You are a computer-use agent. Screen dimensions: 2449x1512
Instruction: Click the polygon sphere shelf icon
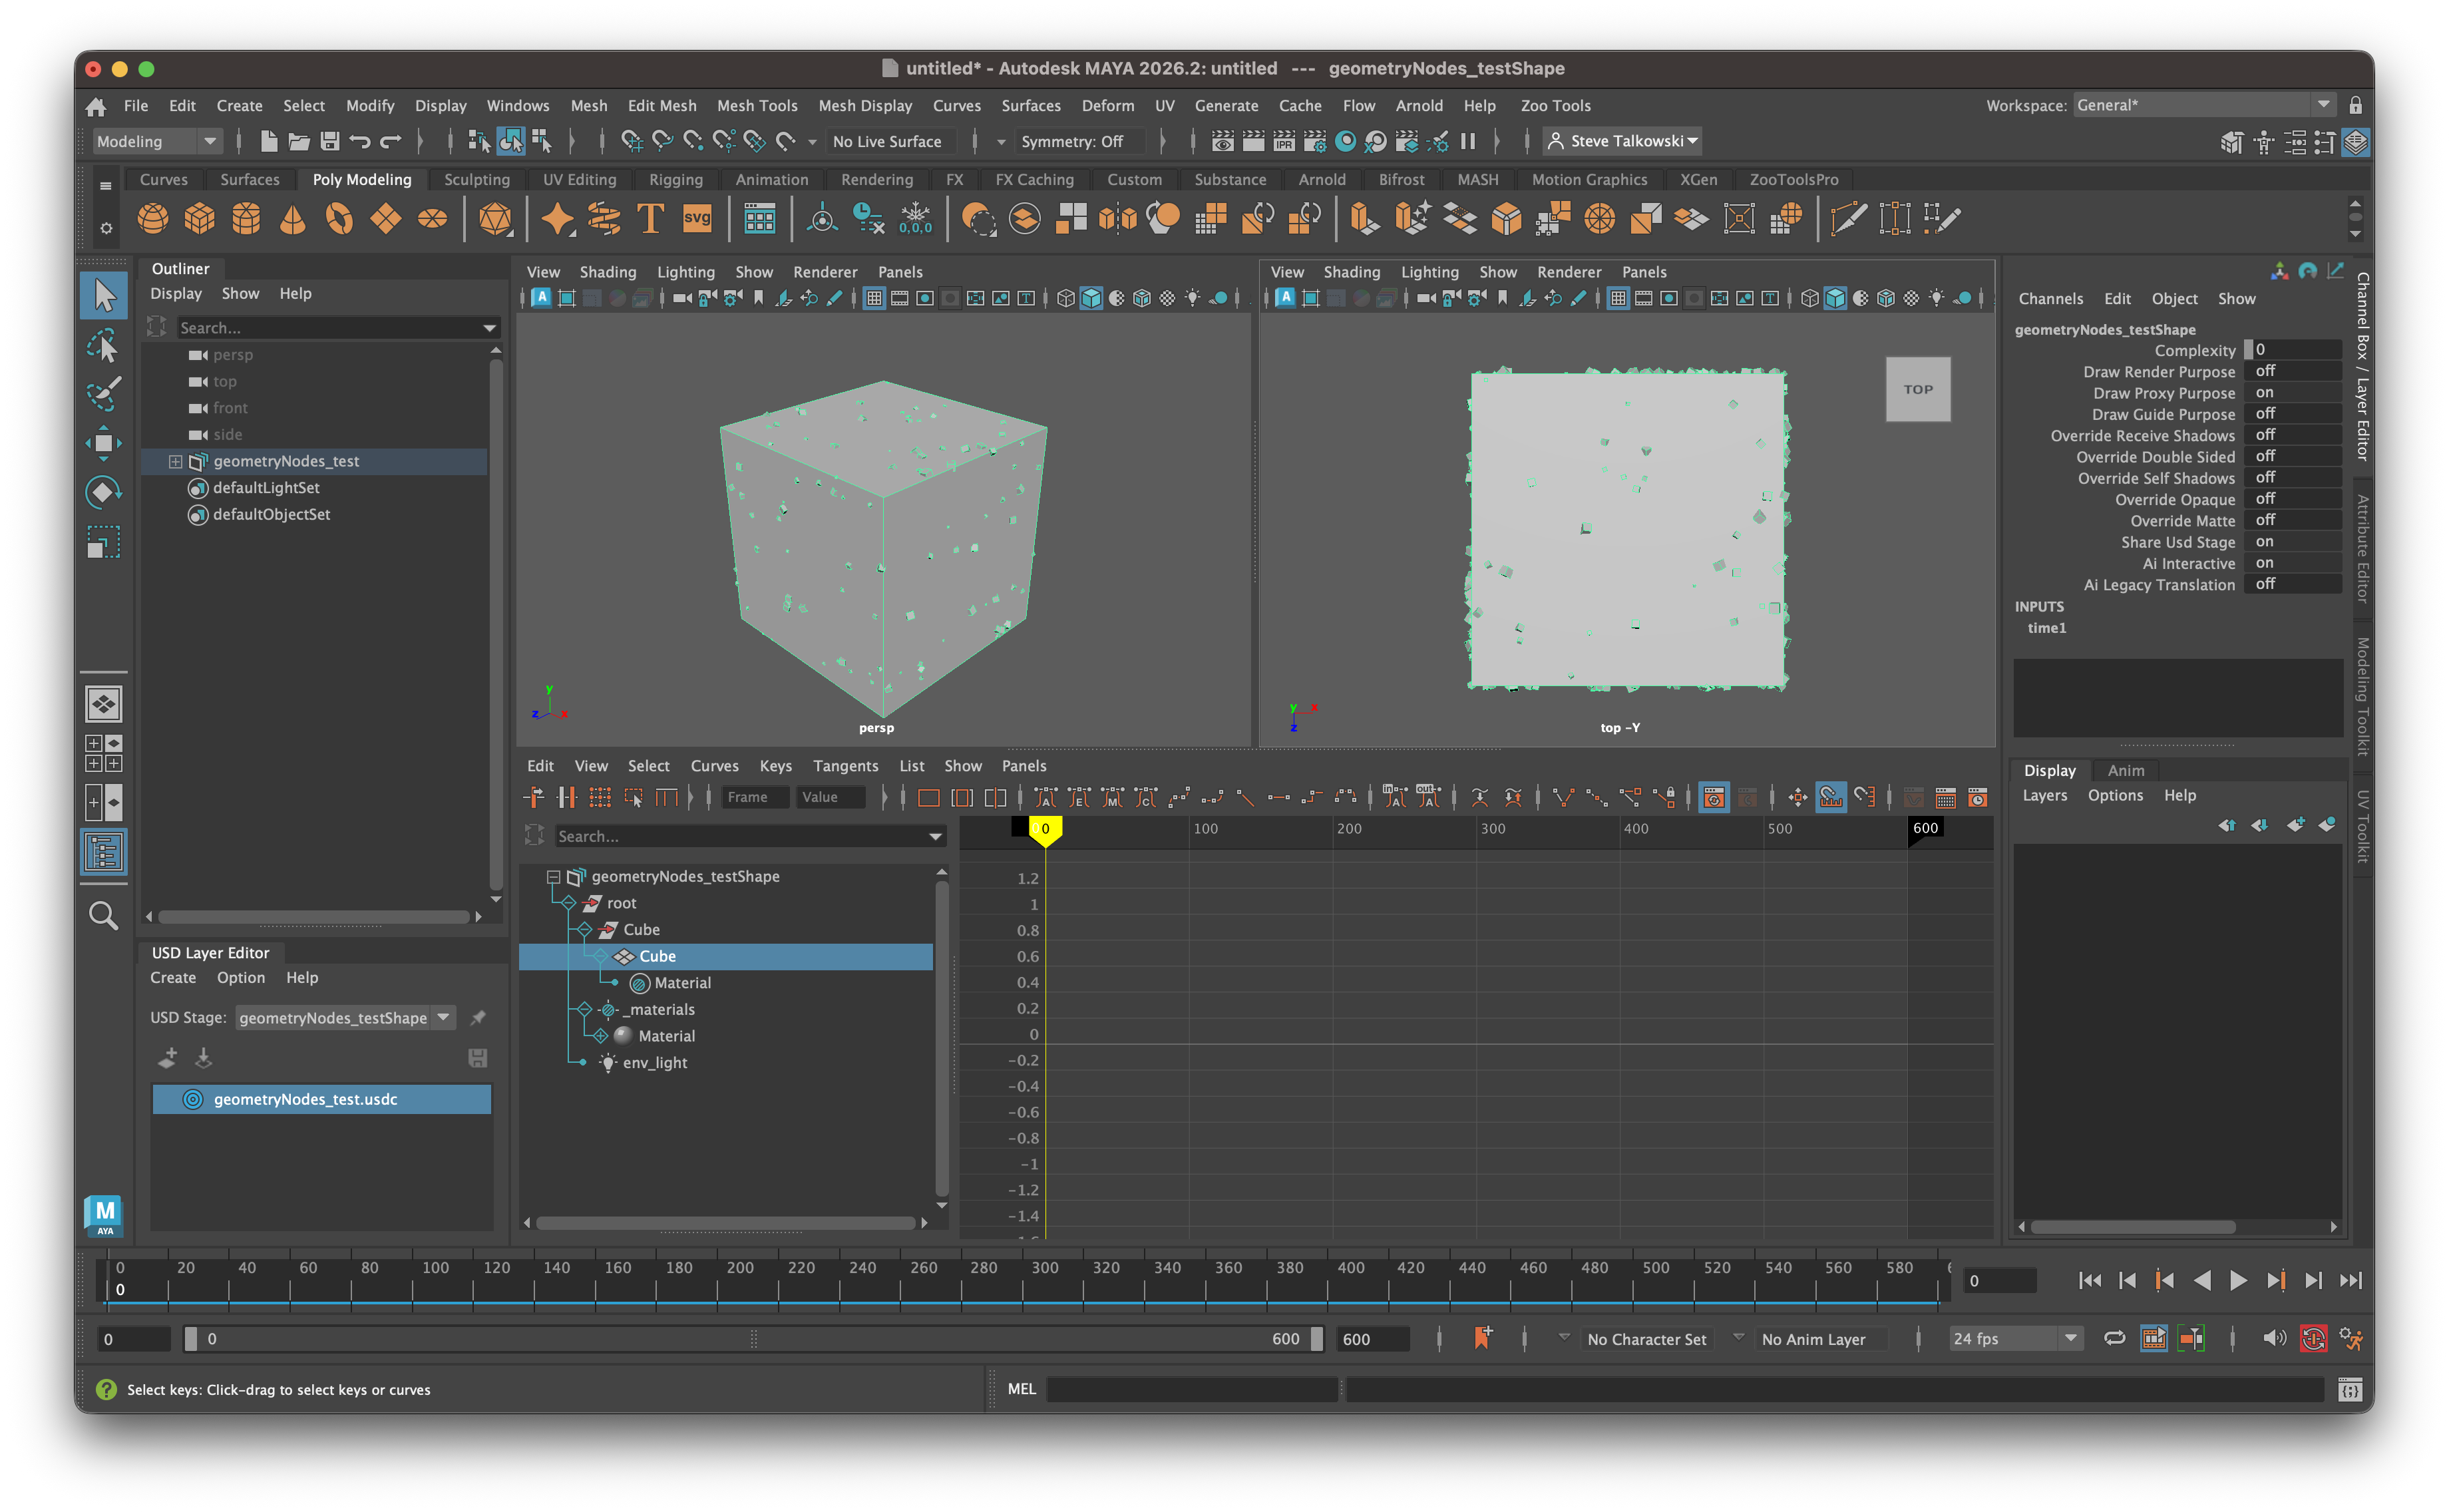click(x=153, y=218)
